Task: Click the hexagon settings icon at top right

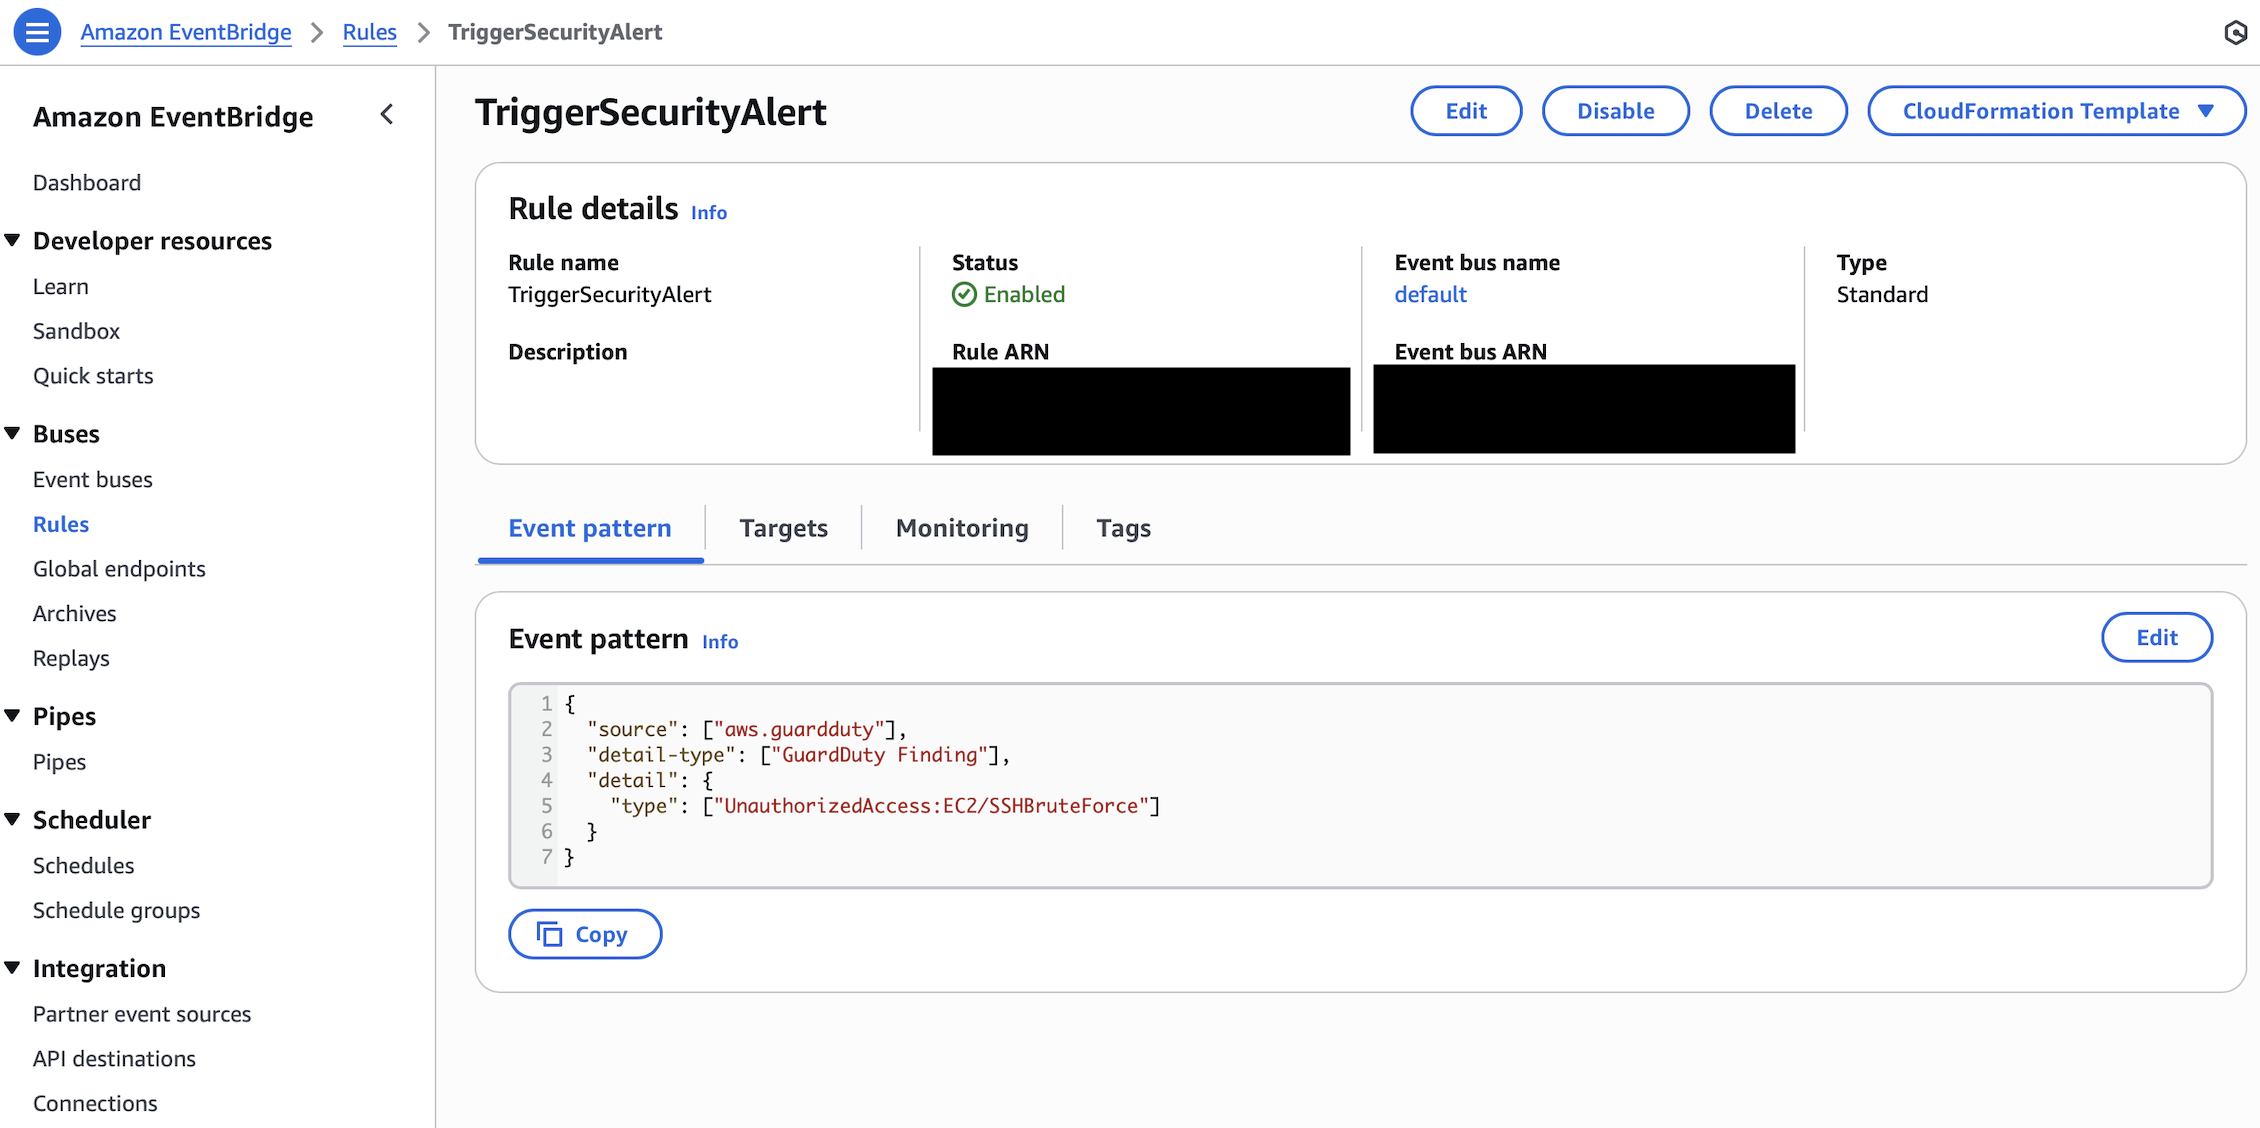Action: 2235,33
